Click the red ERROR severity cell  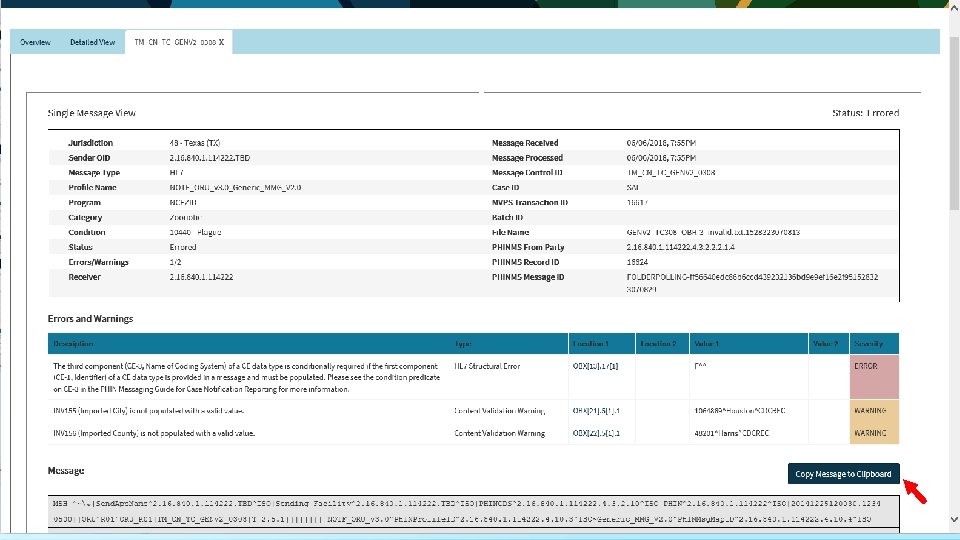click(874, 377)
